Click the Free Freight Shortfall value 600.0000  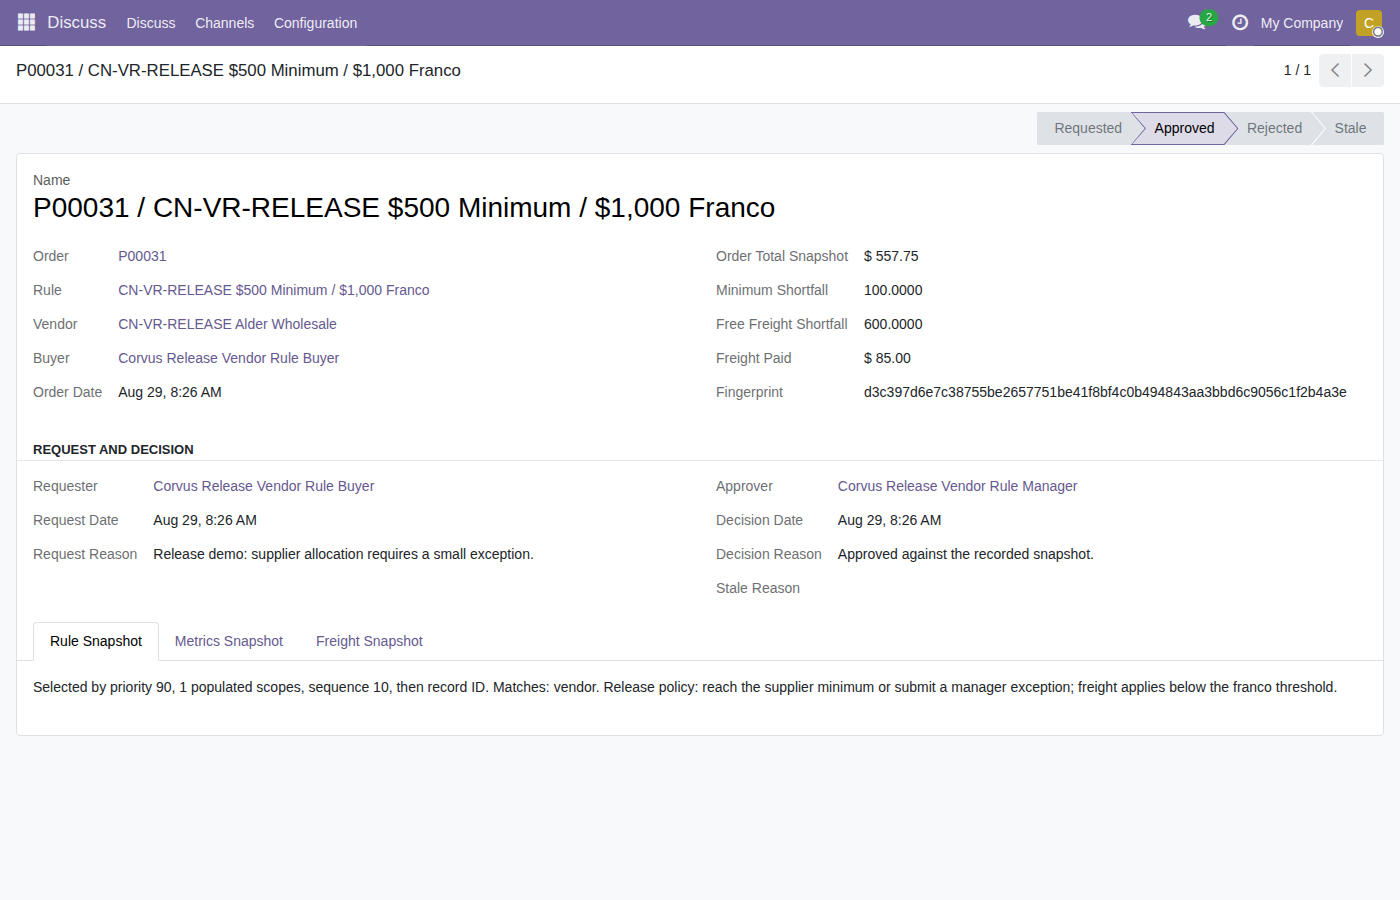point(893,324)
